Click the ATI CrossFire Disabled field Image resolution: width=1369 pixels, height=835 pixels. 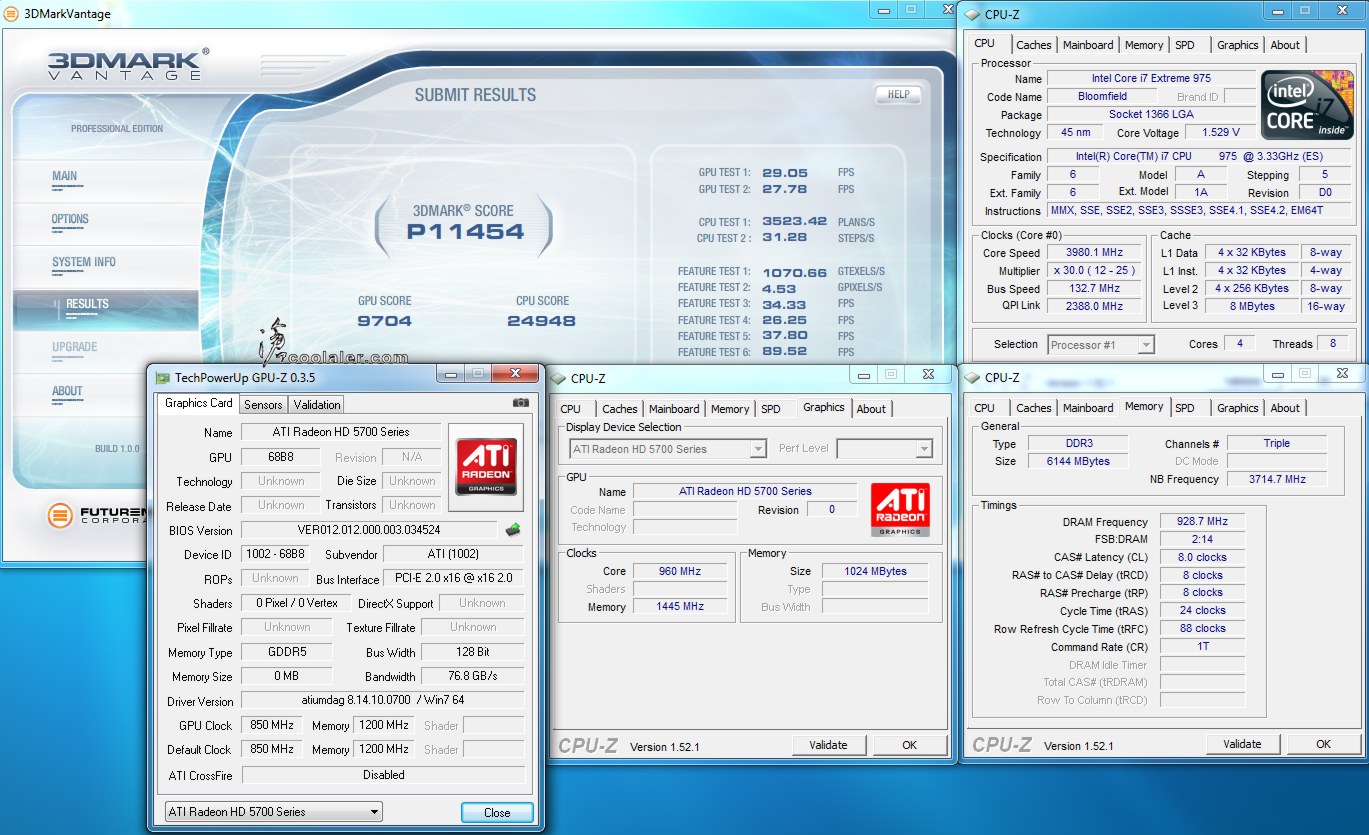point(383,775)
